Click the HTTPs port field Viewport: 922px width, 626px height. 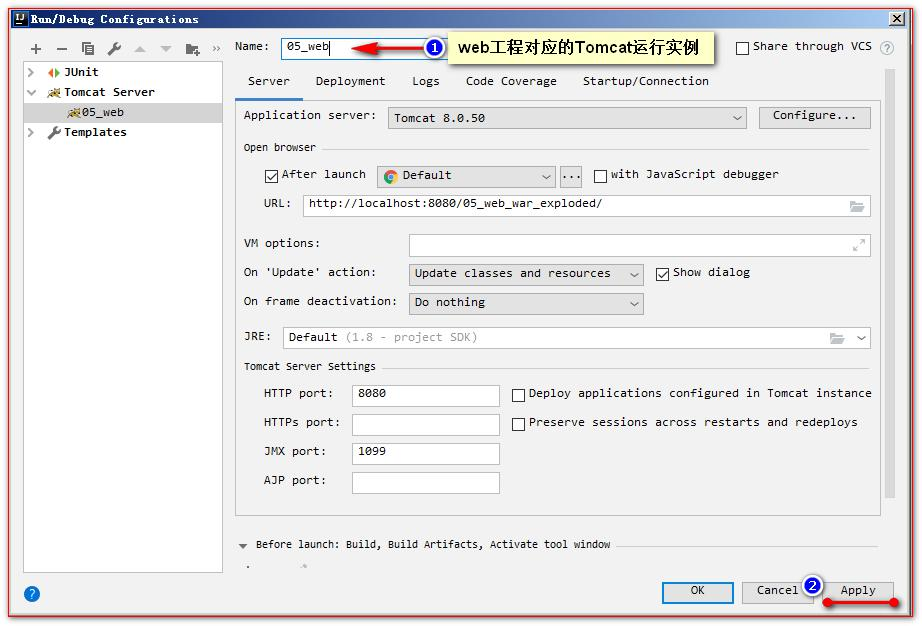click(426, 424)
